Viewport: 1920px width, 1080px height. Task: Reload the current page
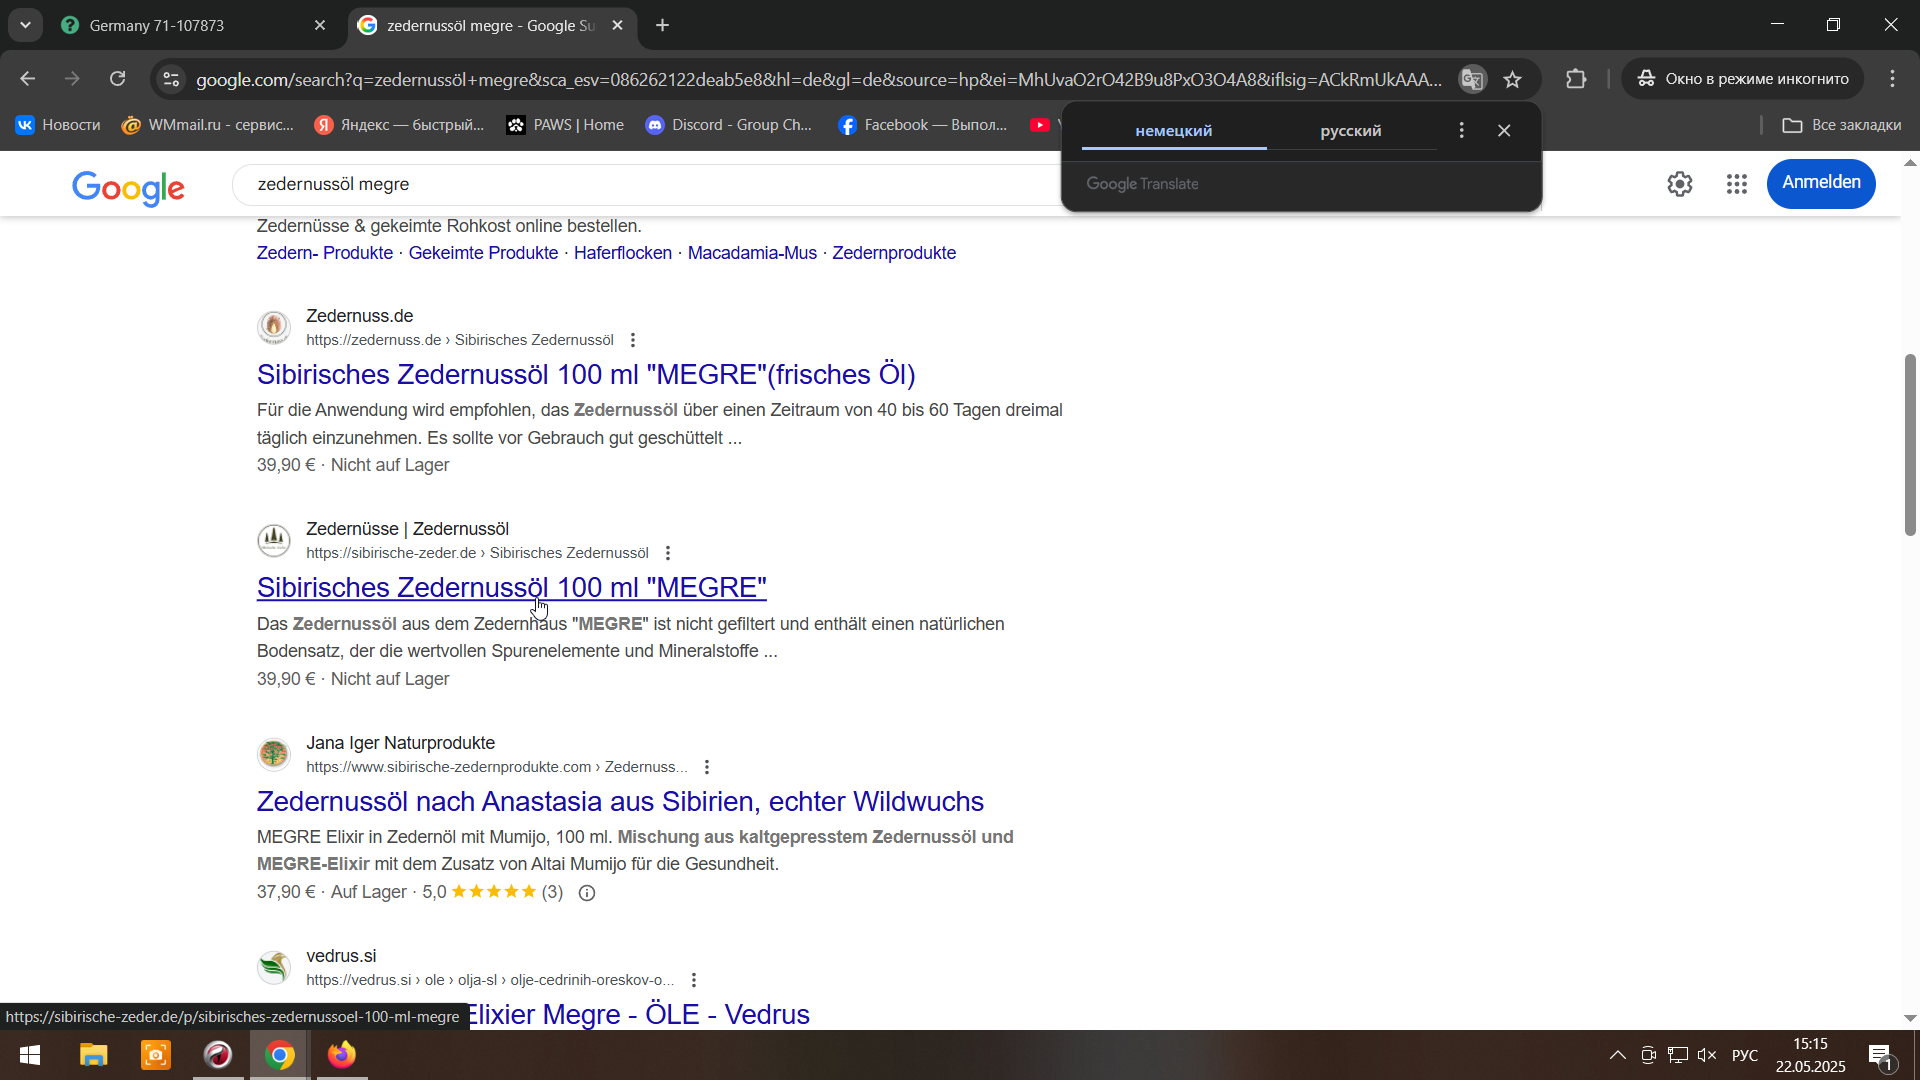pos(118,79)
